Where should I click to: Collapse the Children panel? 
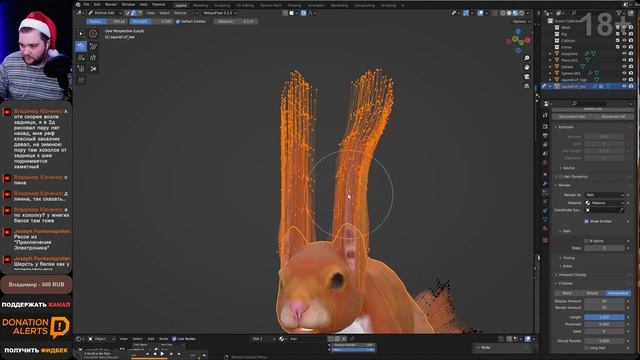point(565,283)
